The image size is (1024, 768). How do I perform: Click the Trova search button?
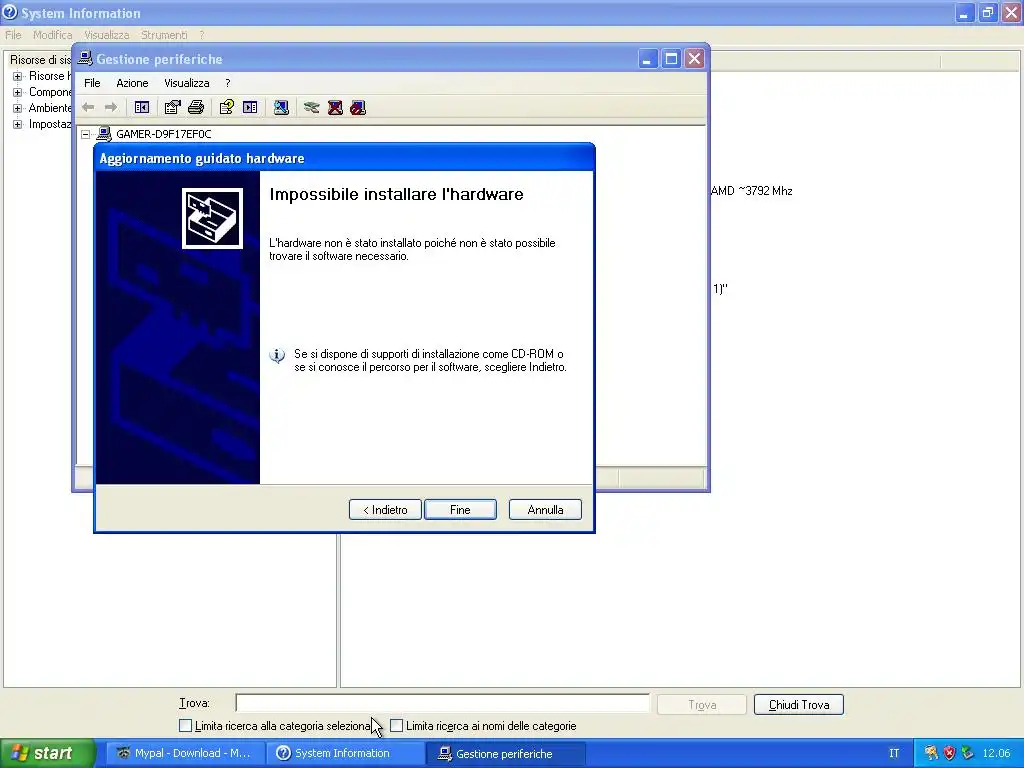click(702, 705)
